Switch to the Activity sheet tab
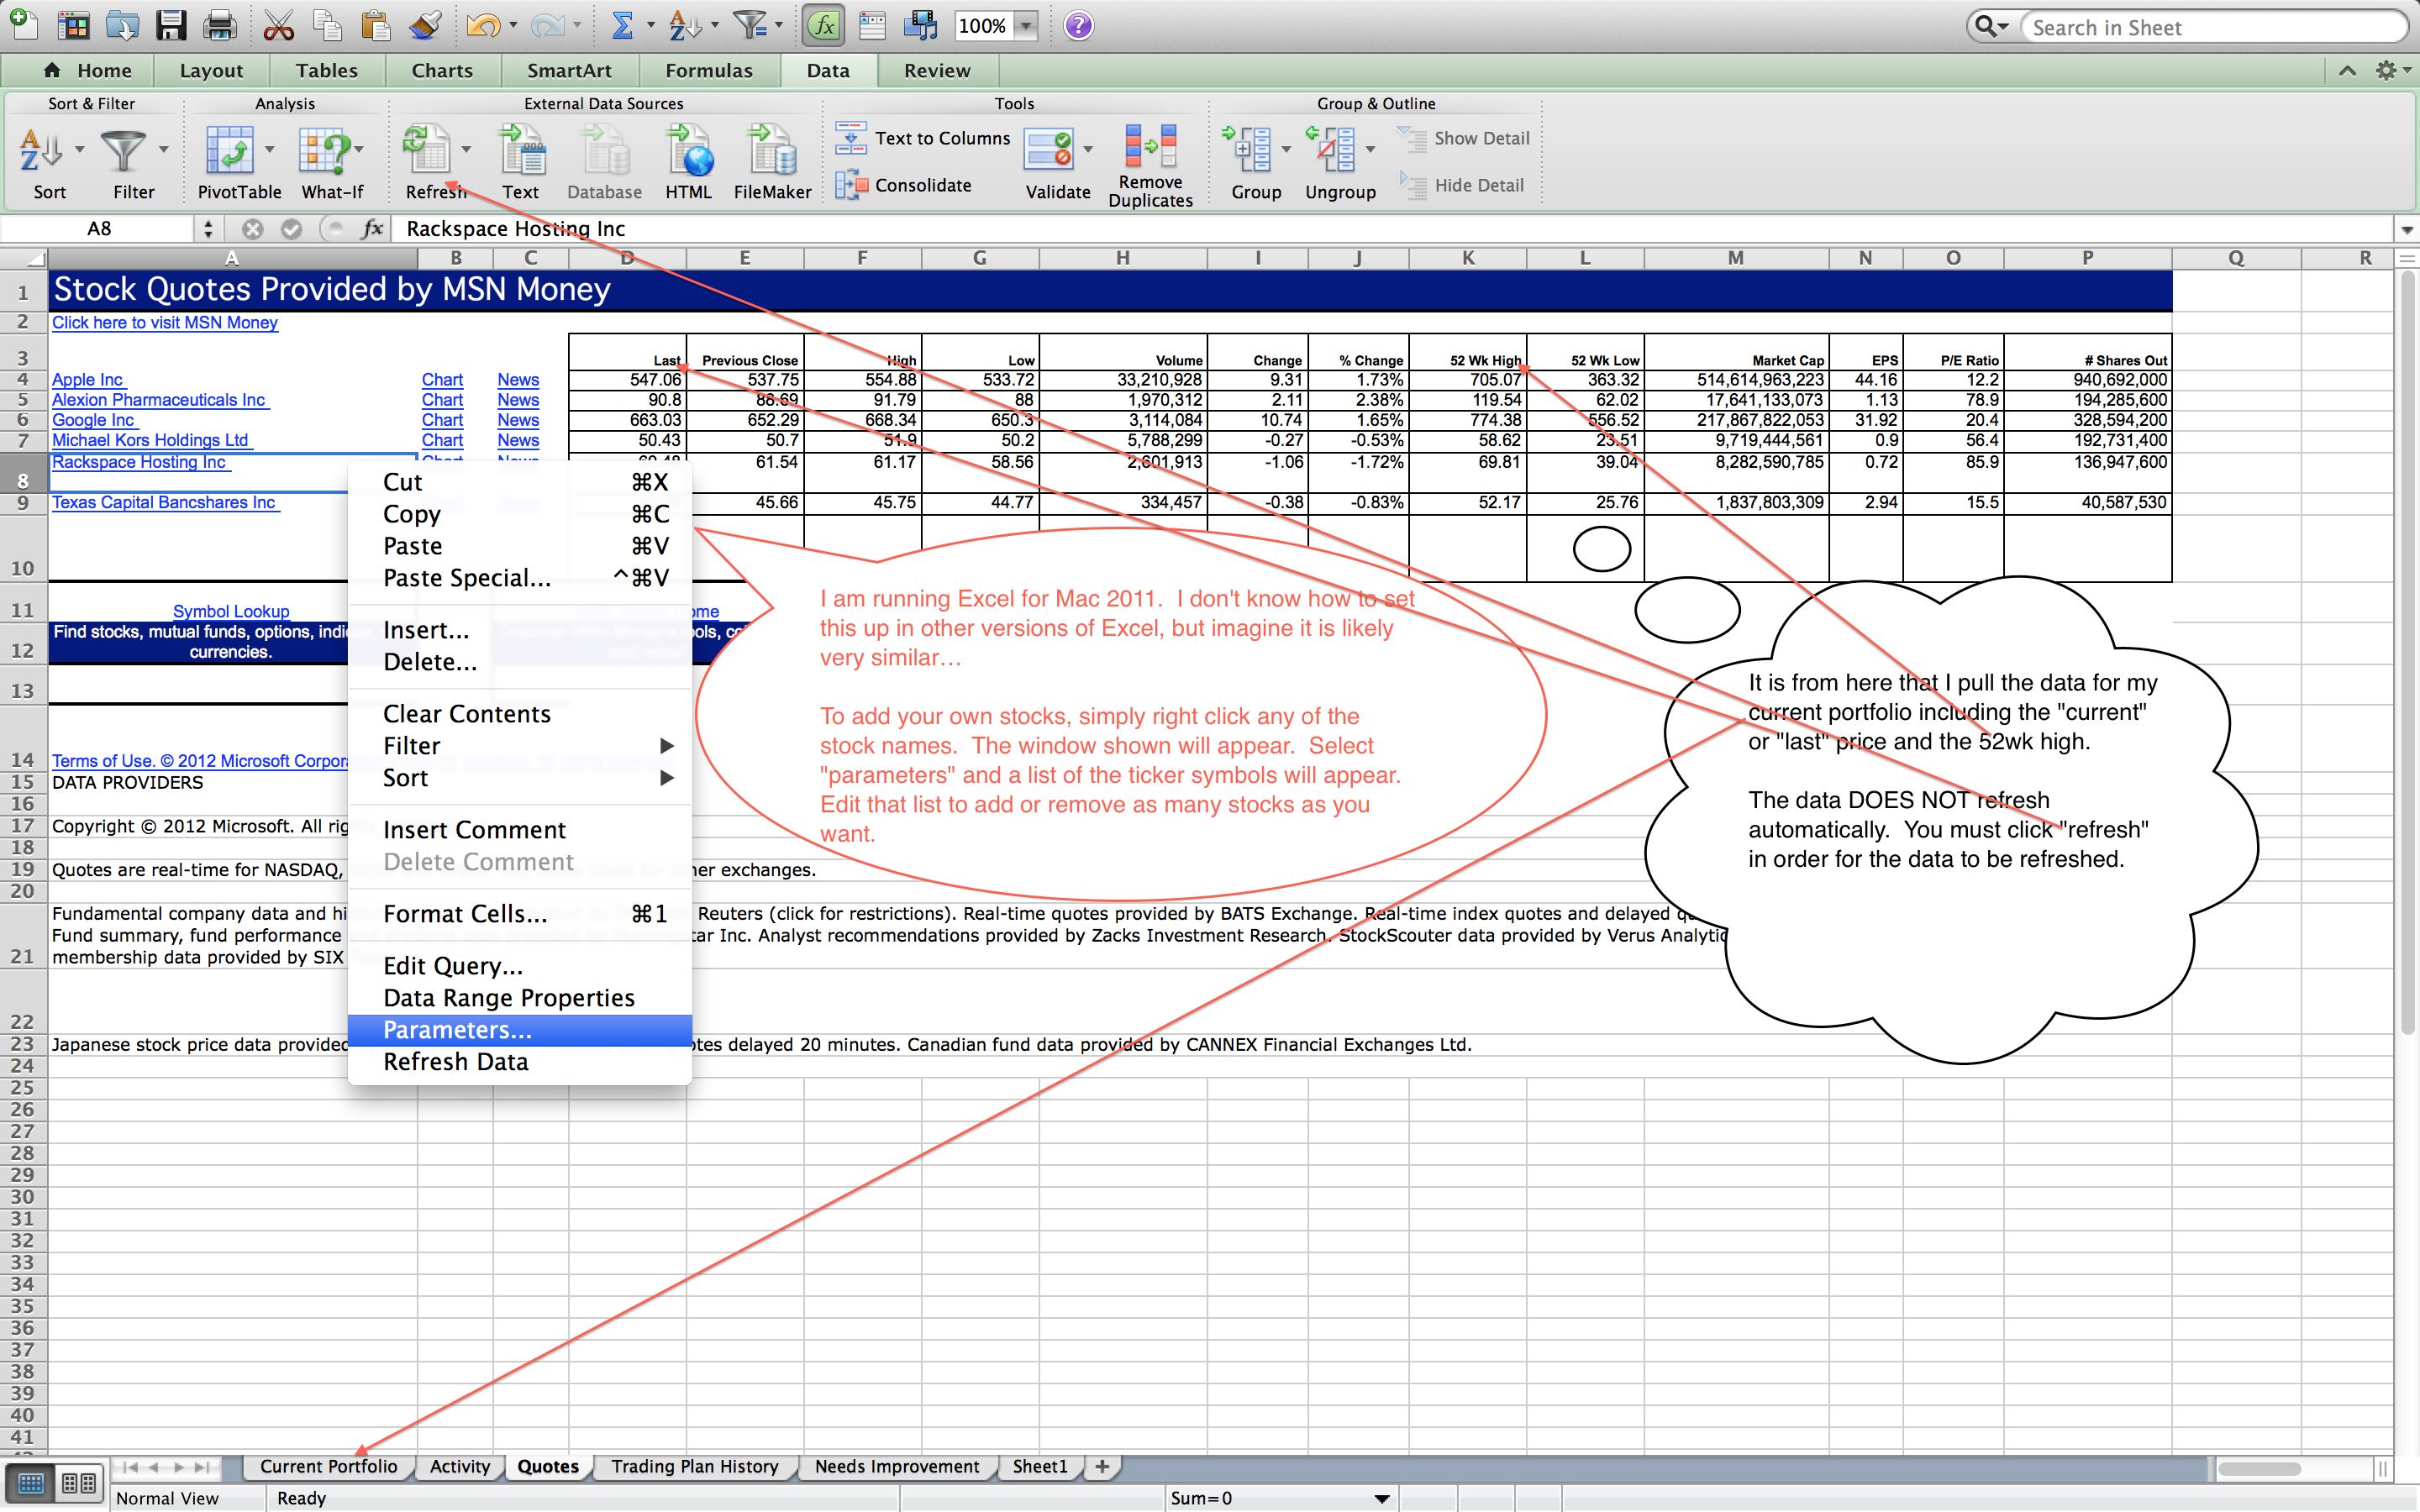 pos(458,1479)
